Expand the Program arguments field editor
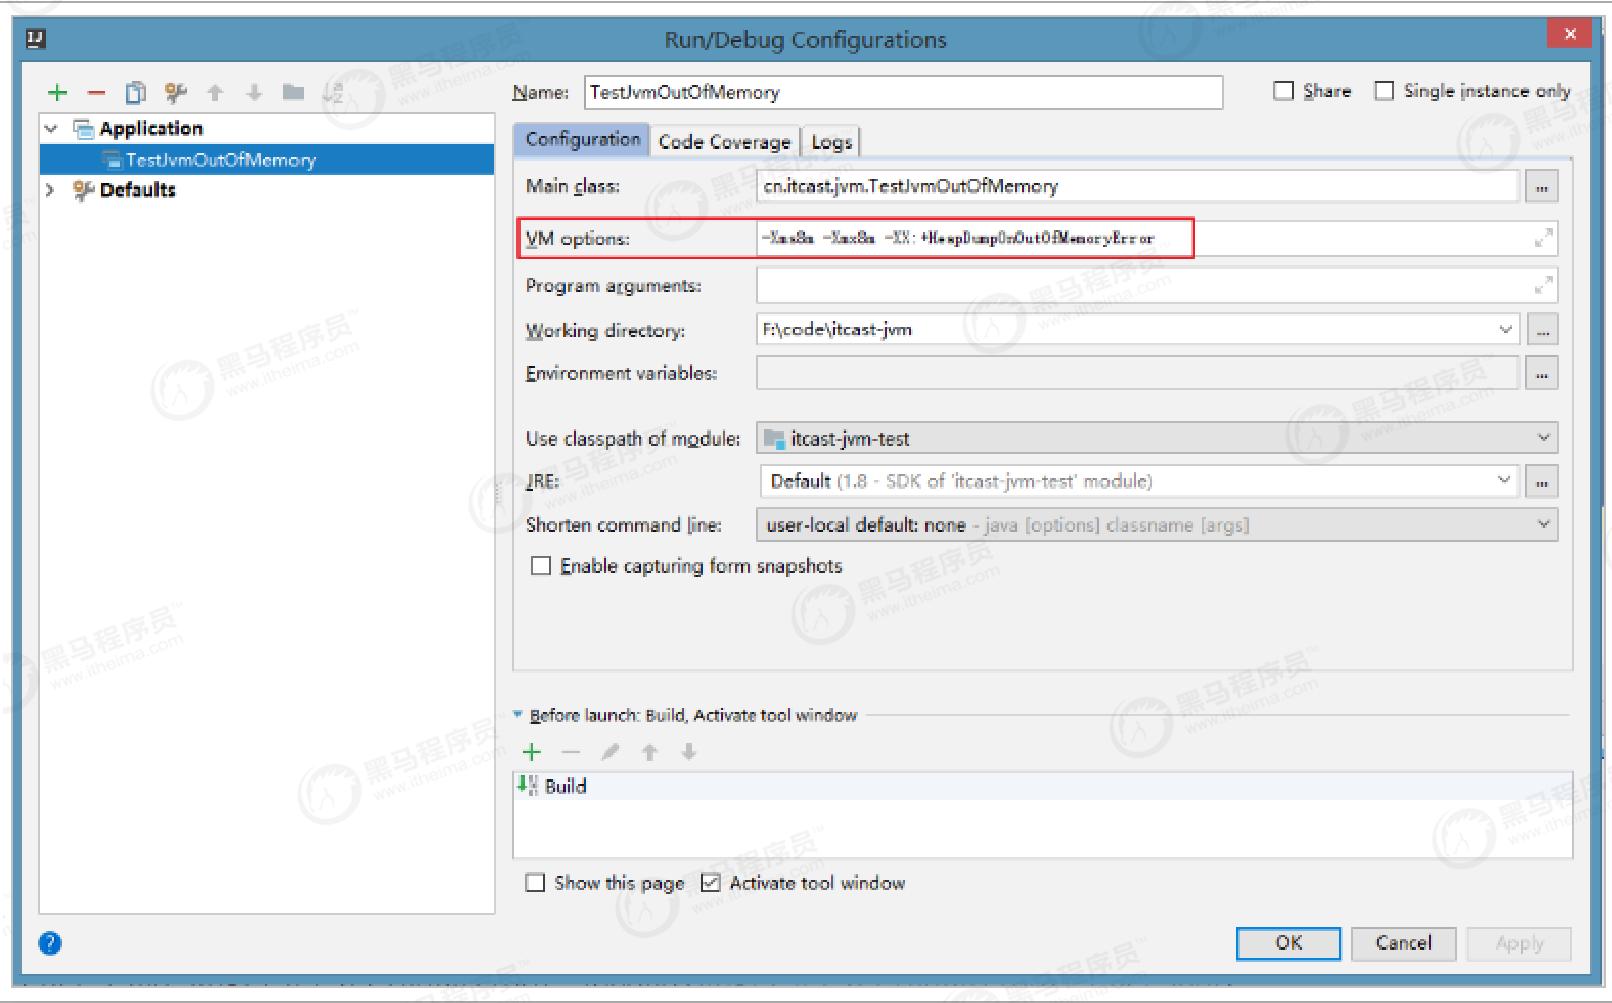Image resolution: width=1612 pixels, height=1003 pixels. [1544, 286]
